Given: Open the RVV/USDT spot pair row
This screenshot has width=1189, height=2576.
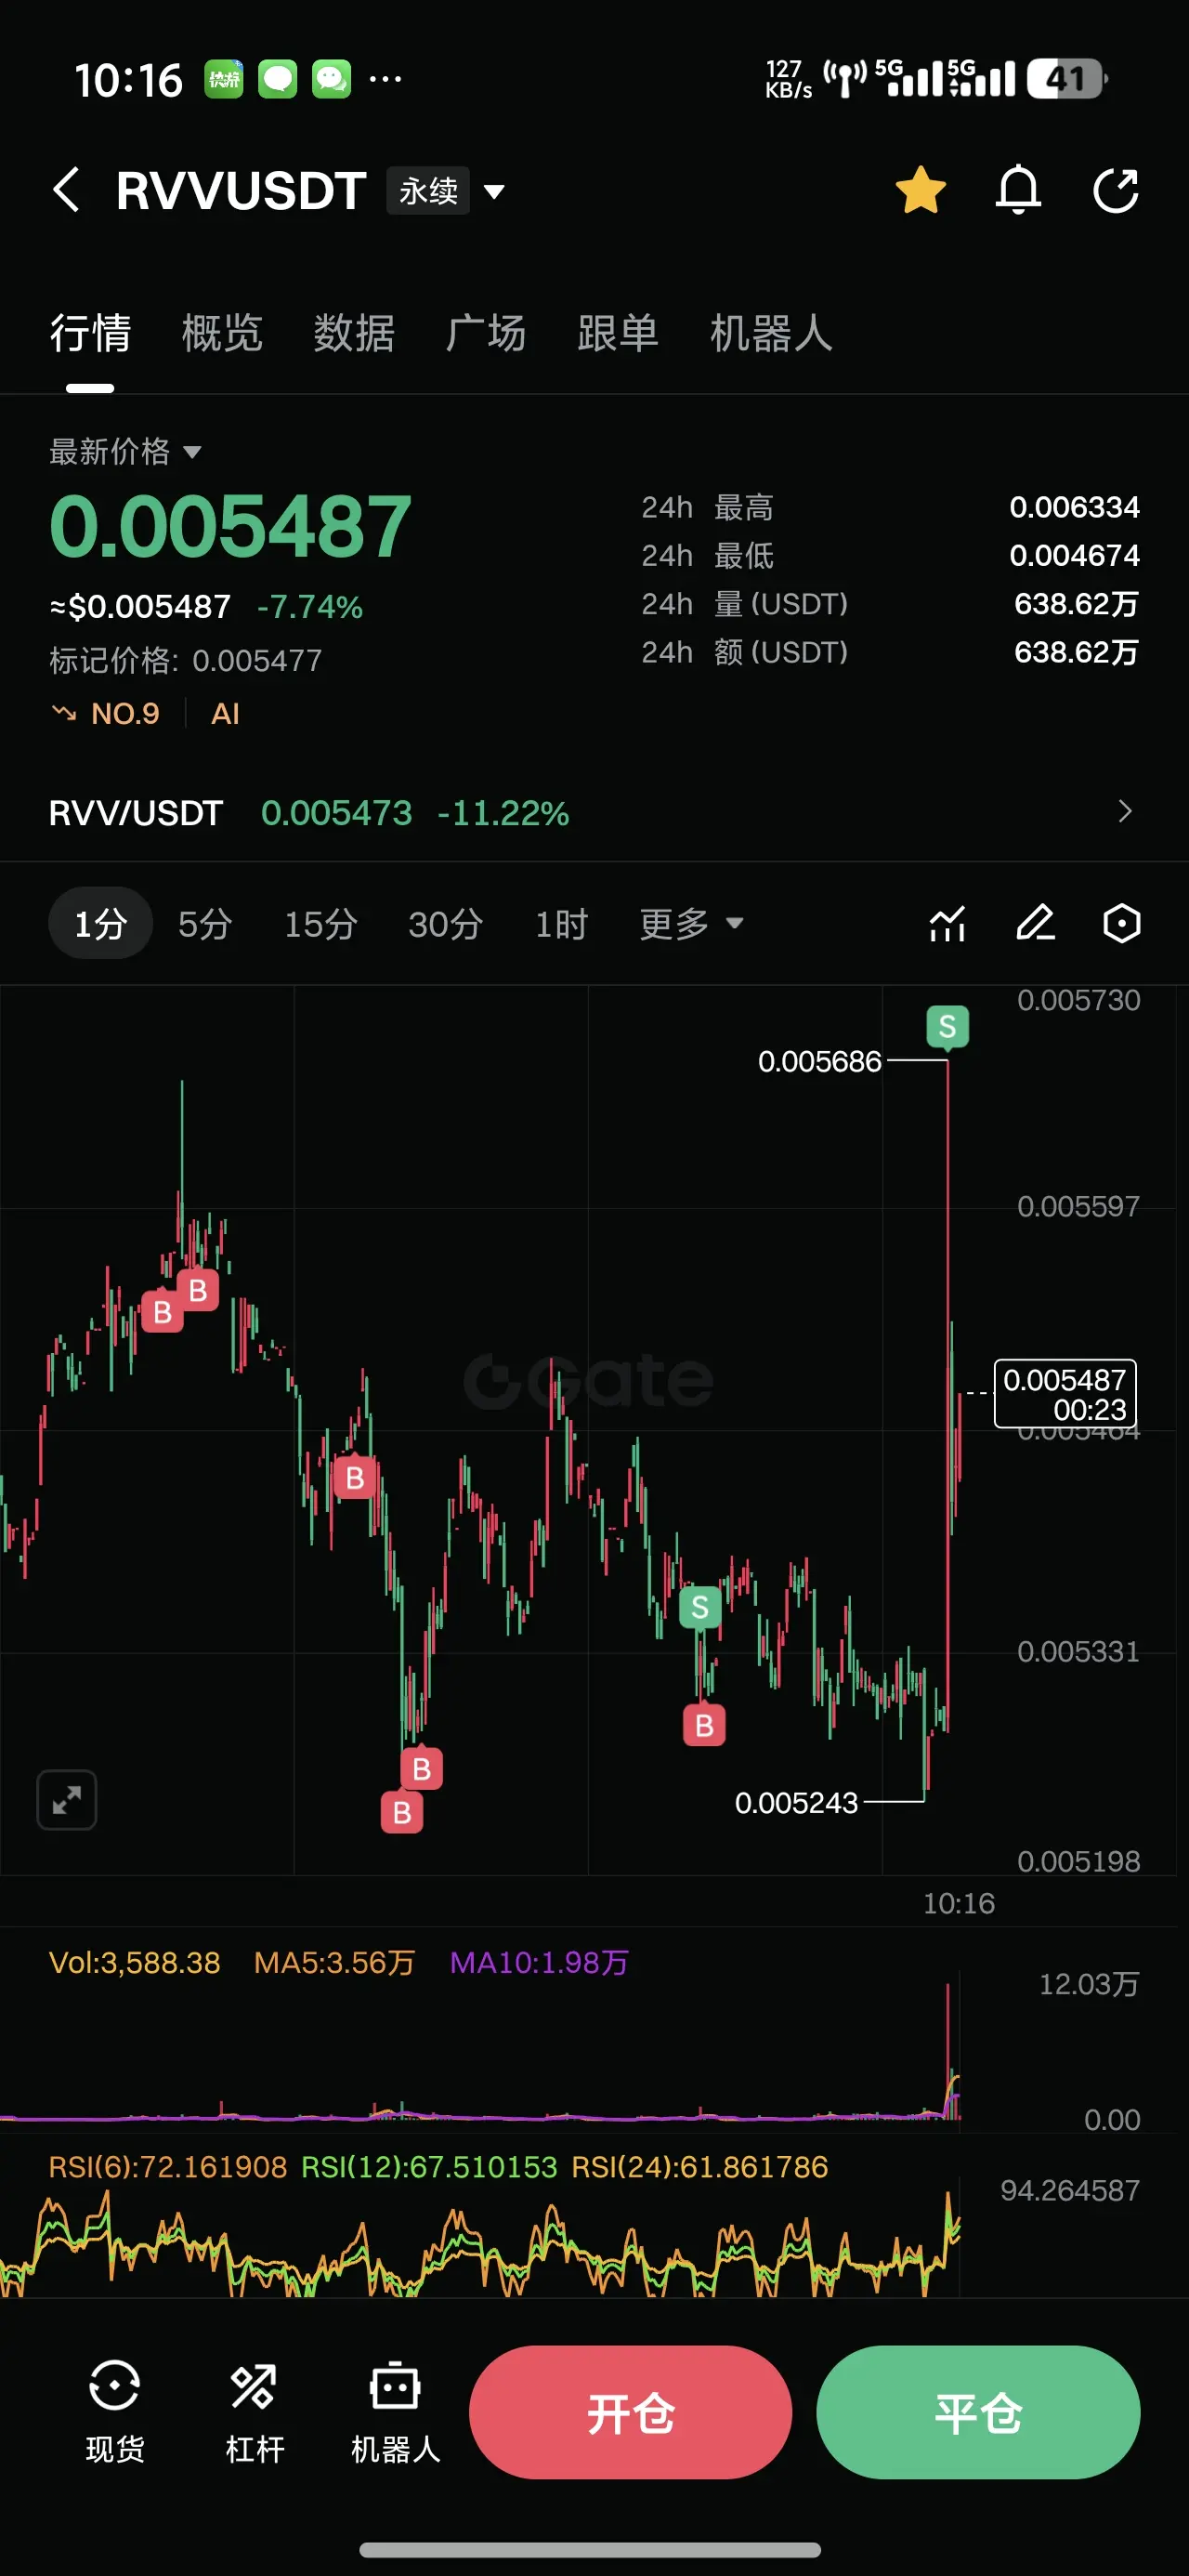Looking at the screenshot, I should [594, 812].
